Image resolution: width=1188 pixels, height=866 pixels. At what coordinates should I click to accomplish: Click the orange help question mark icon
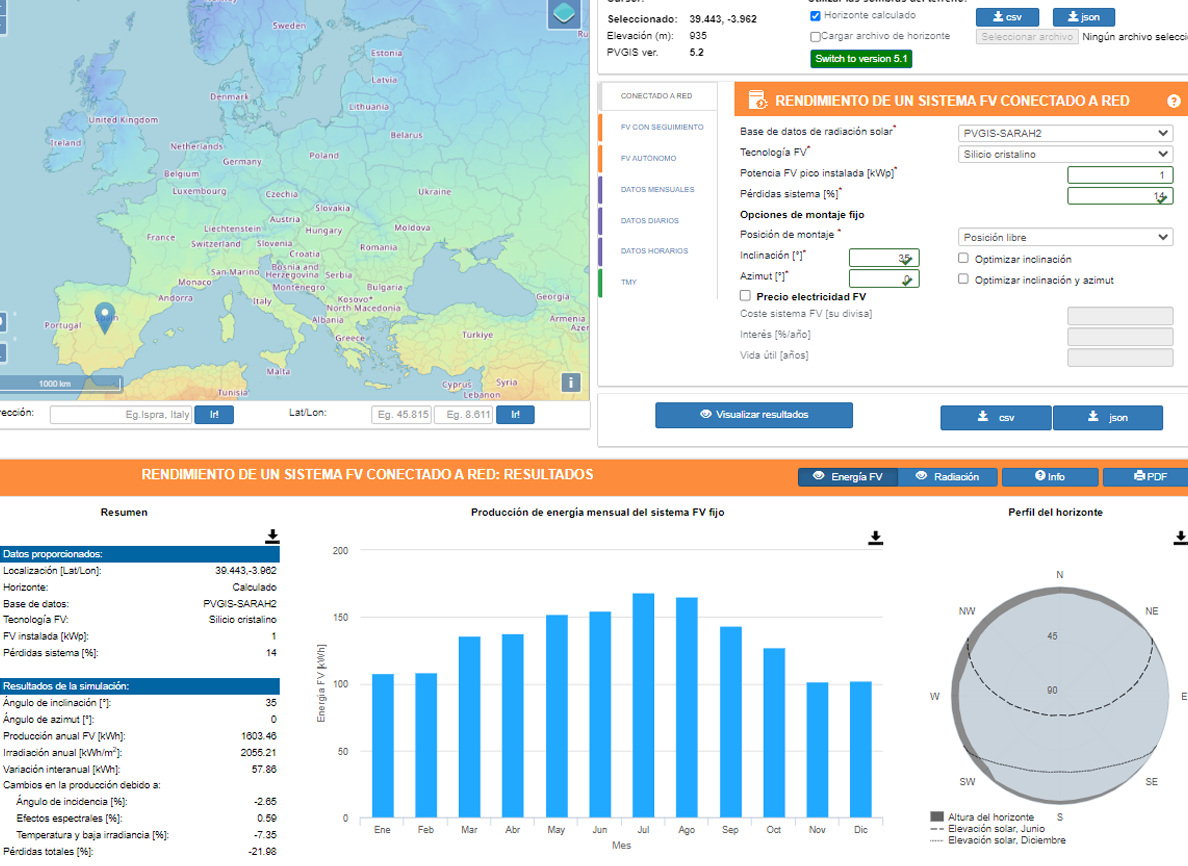tap(1173, 101)
